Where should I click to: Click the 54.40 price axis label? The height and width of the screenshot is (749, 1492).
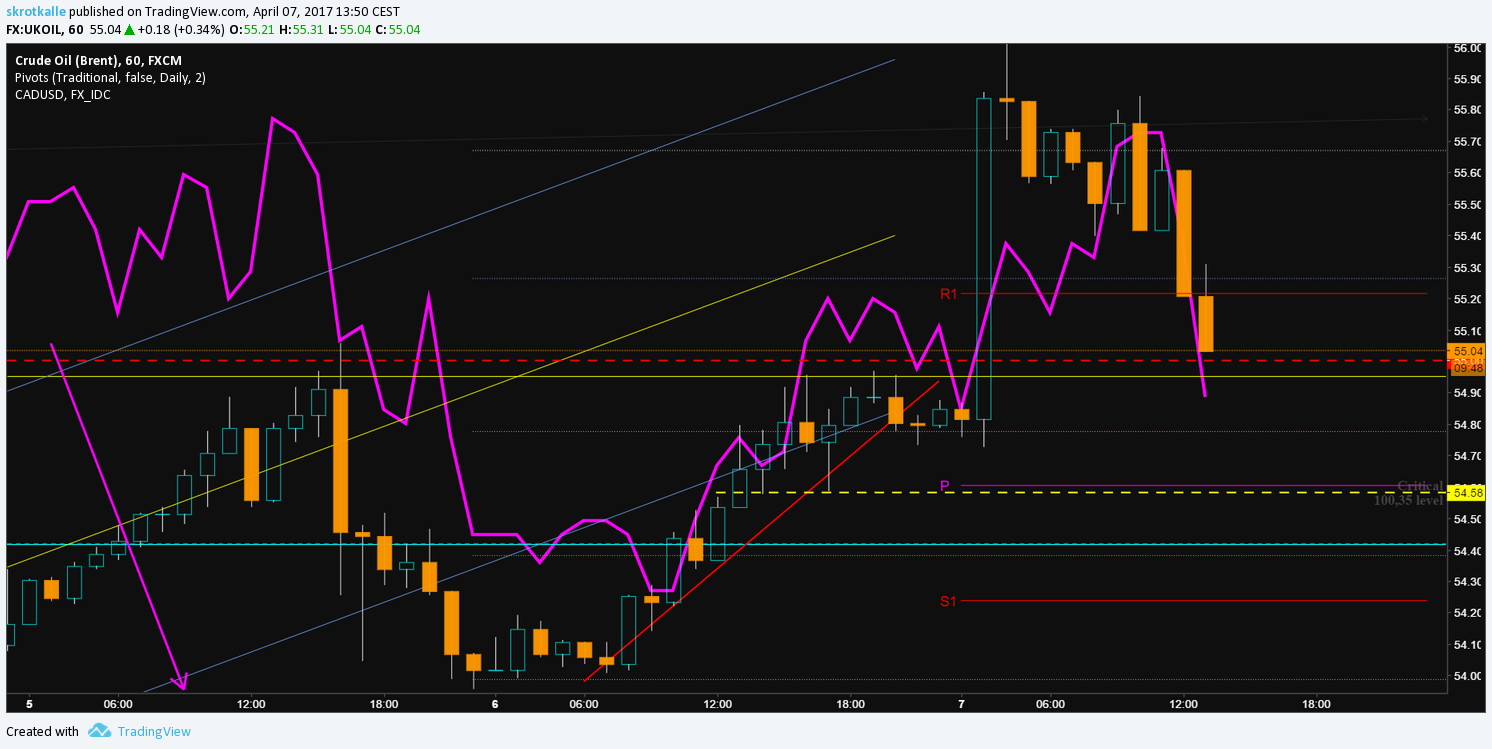(1467, 551)
